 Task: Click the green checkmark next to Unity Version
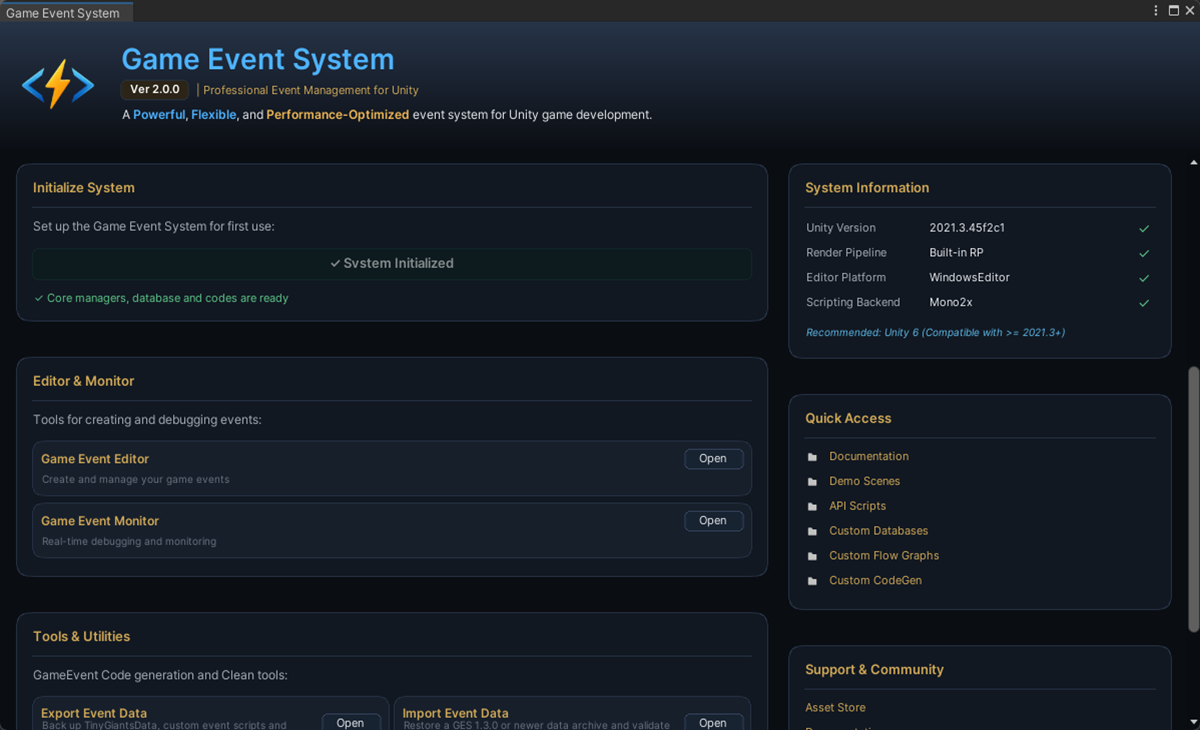pos(1144,229)
